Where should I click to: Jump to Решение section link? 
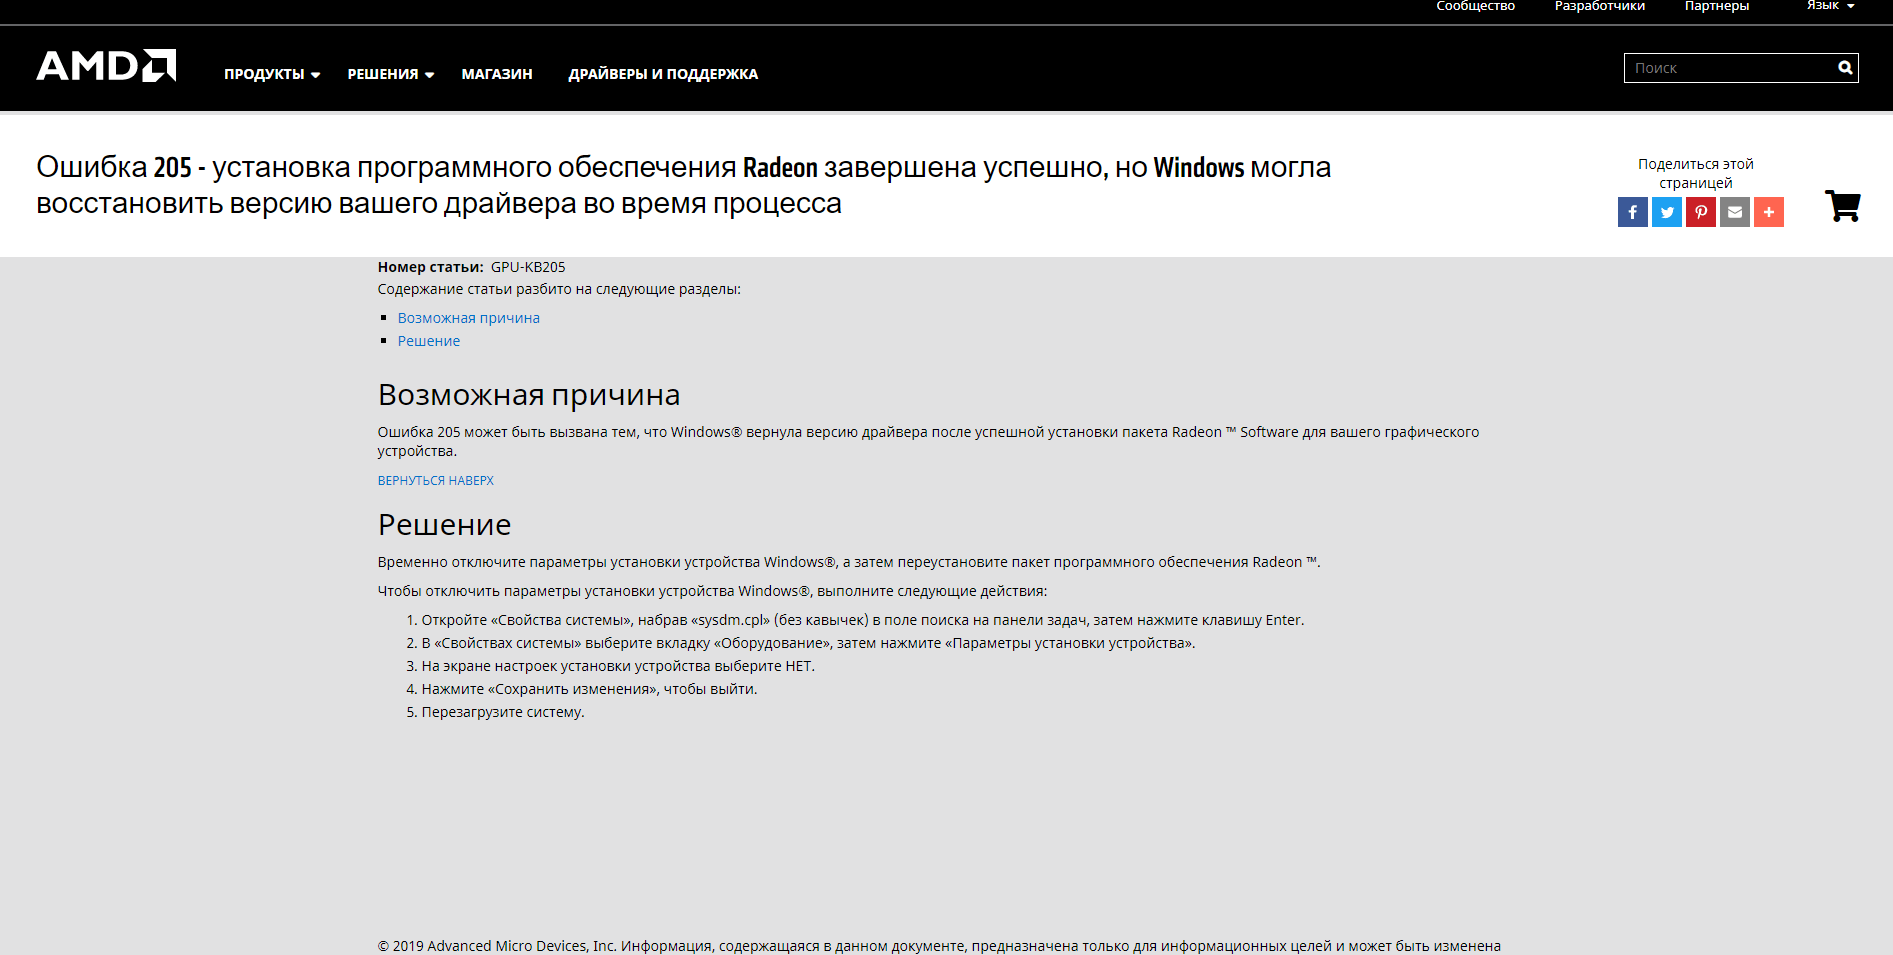(429, 341)
